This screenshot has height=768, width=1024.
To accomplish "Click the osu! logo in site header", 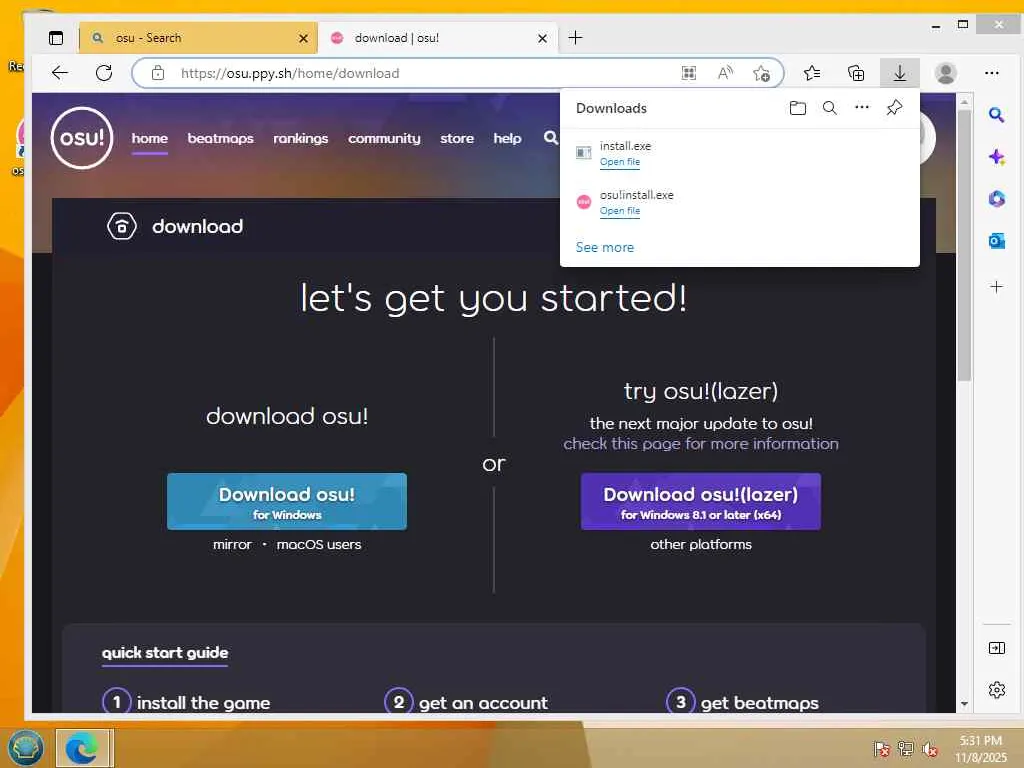I will [x=82, y=138].
